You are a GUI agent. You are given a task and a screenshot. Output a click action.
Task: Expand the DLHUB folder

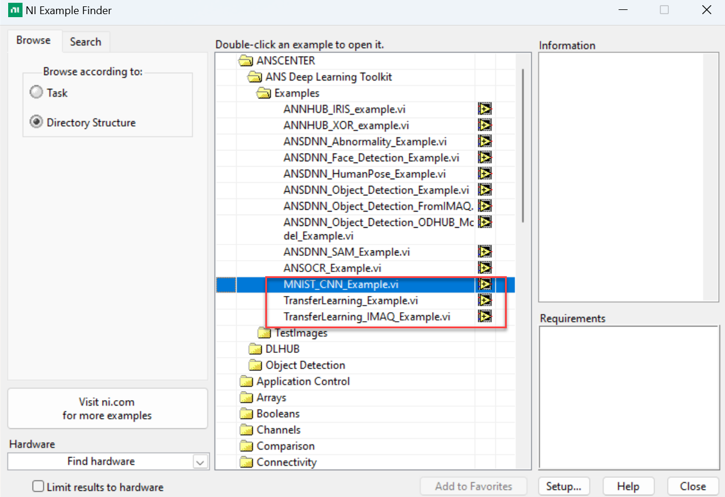[256, 349]
